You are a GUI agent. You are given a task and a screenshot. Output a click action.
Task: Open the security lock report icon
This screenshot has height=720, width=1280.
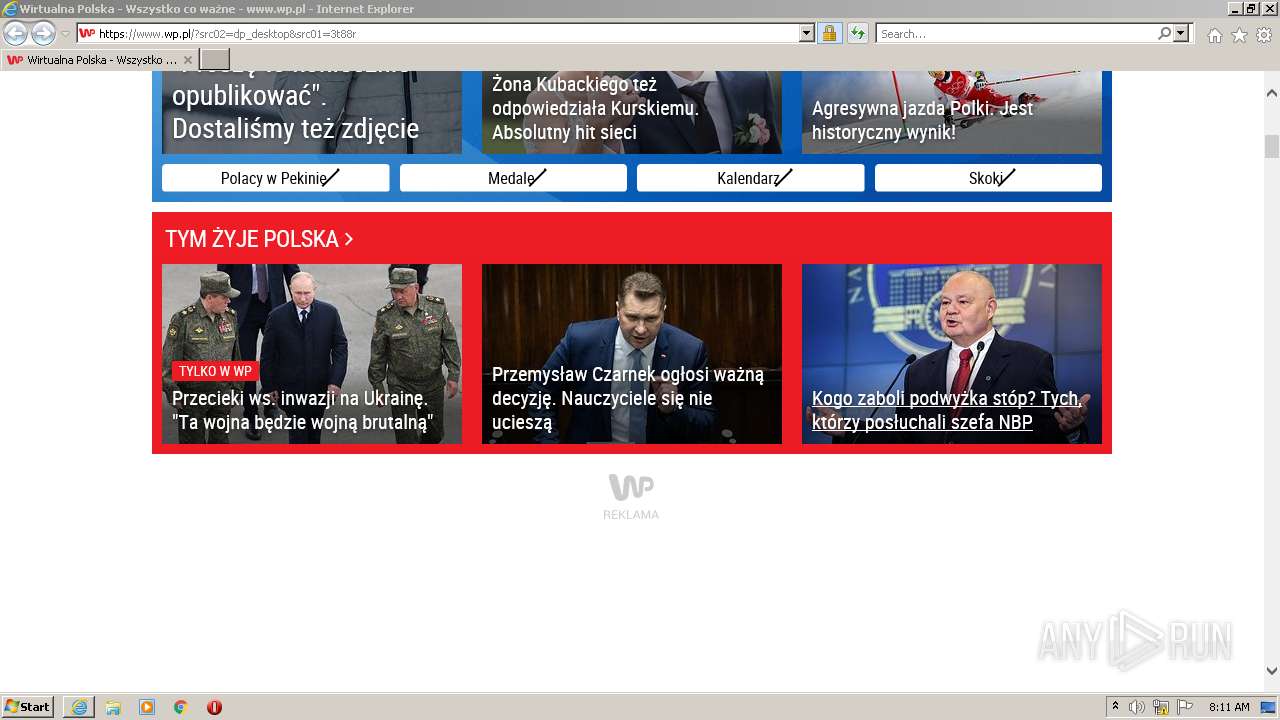(829, 33)
